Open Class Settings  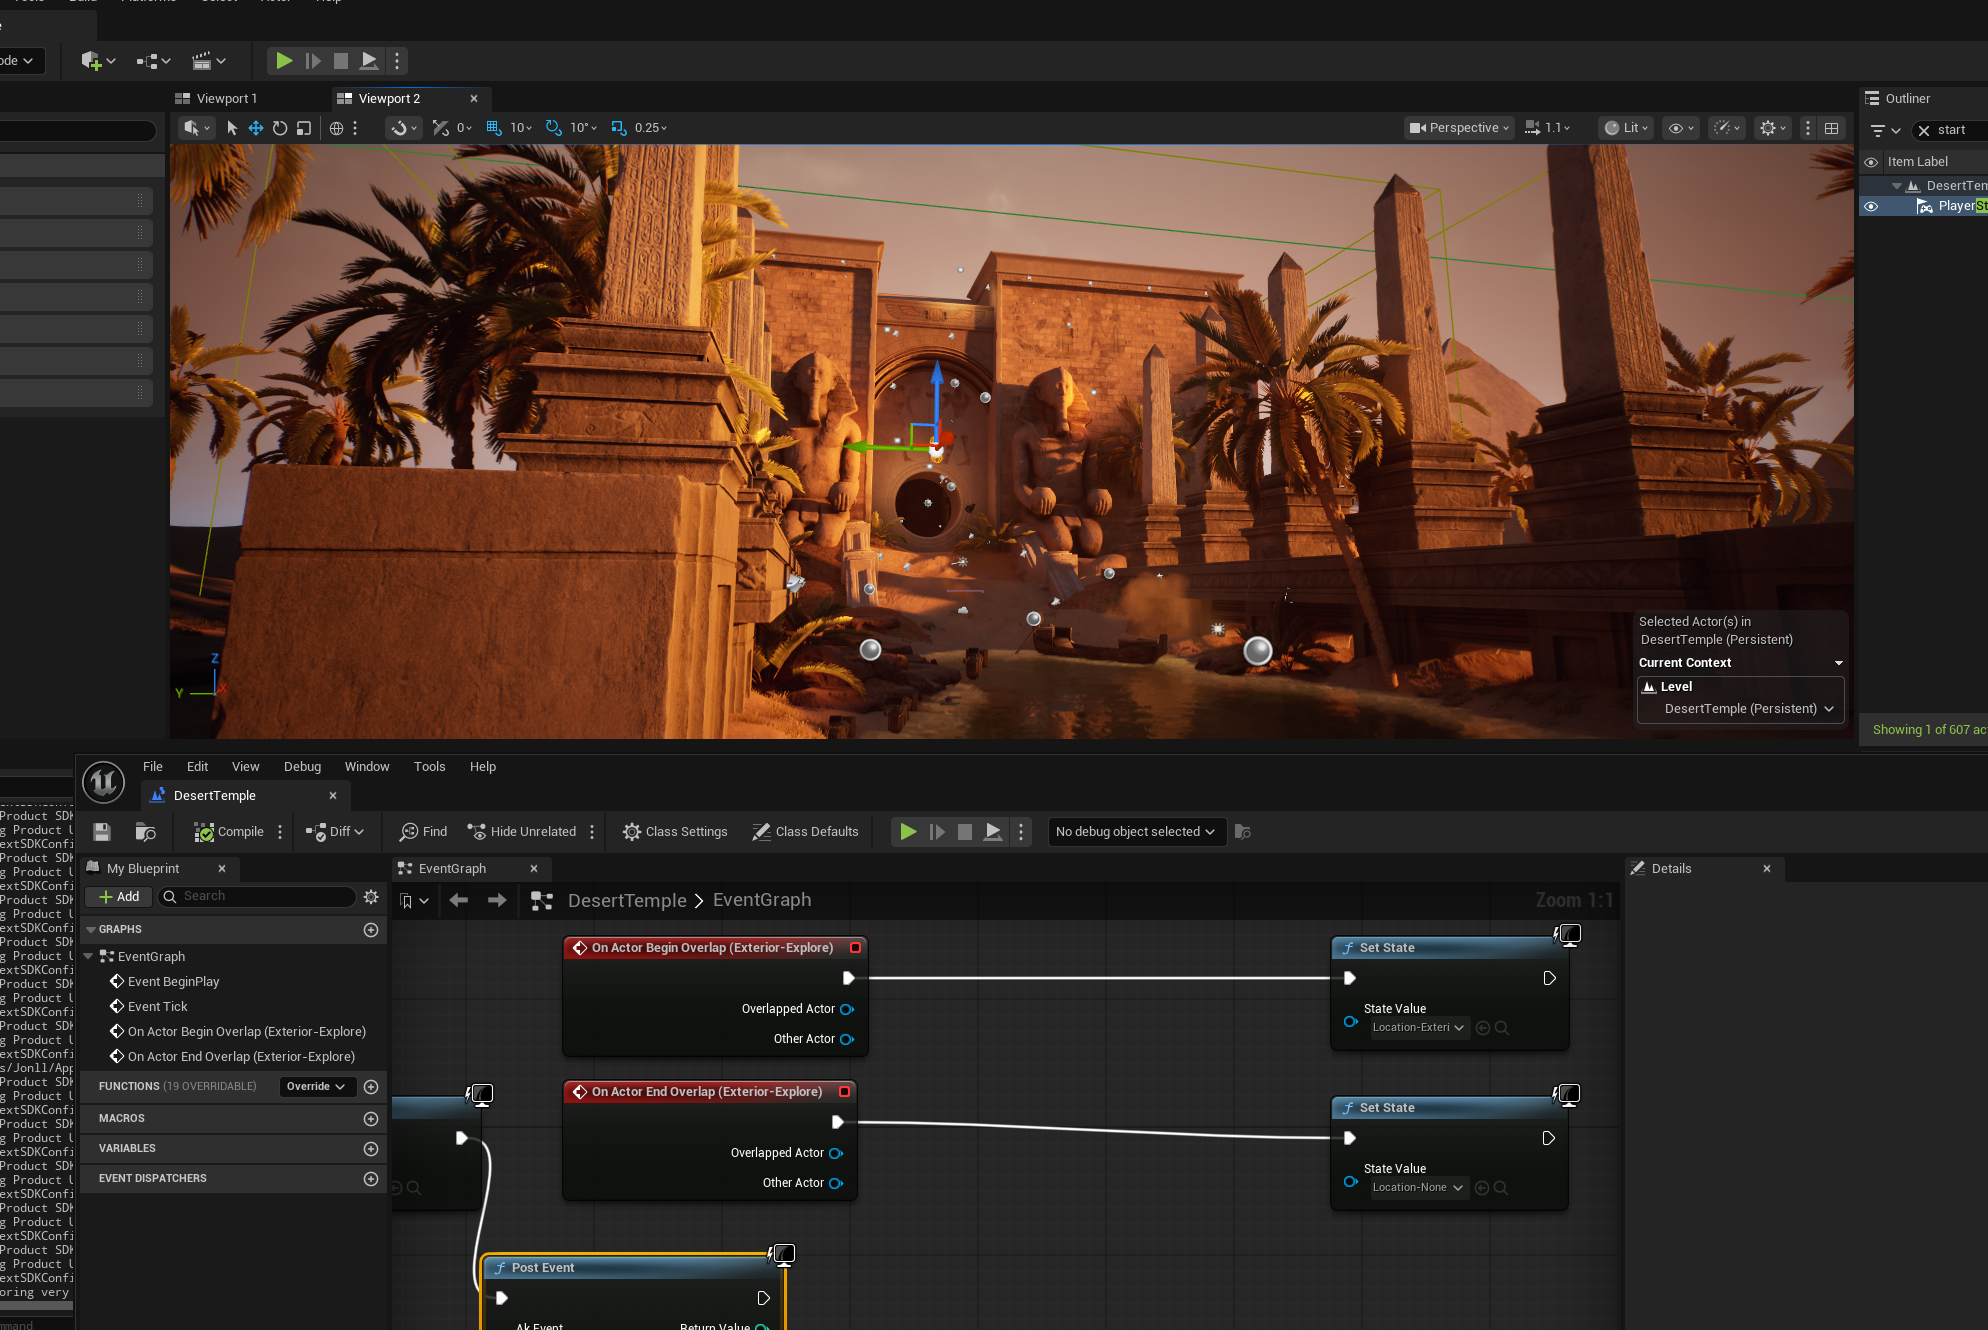675,832
